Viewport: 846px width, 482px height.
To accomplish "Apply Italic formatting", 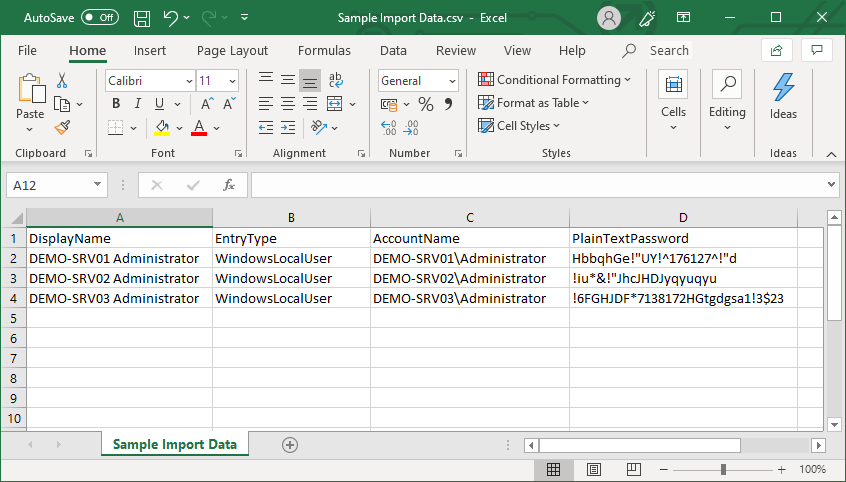I will point(138,104).
